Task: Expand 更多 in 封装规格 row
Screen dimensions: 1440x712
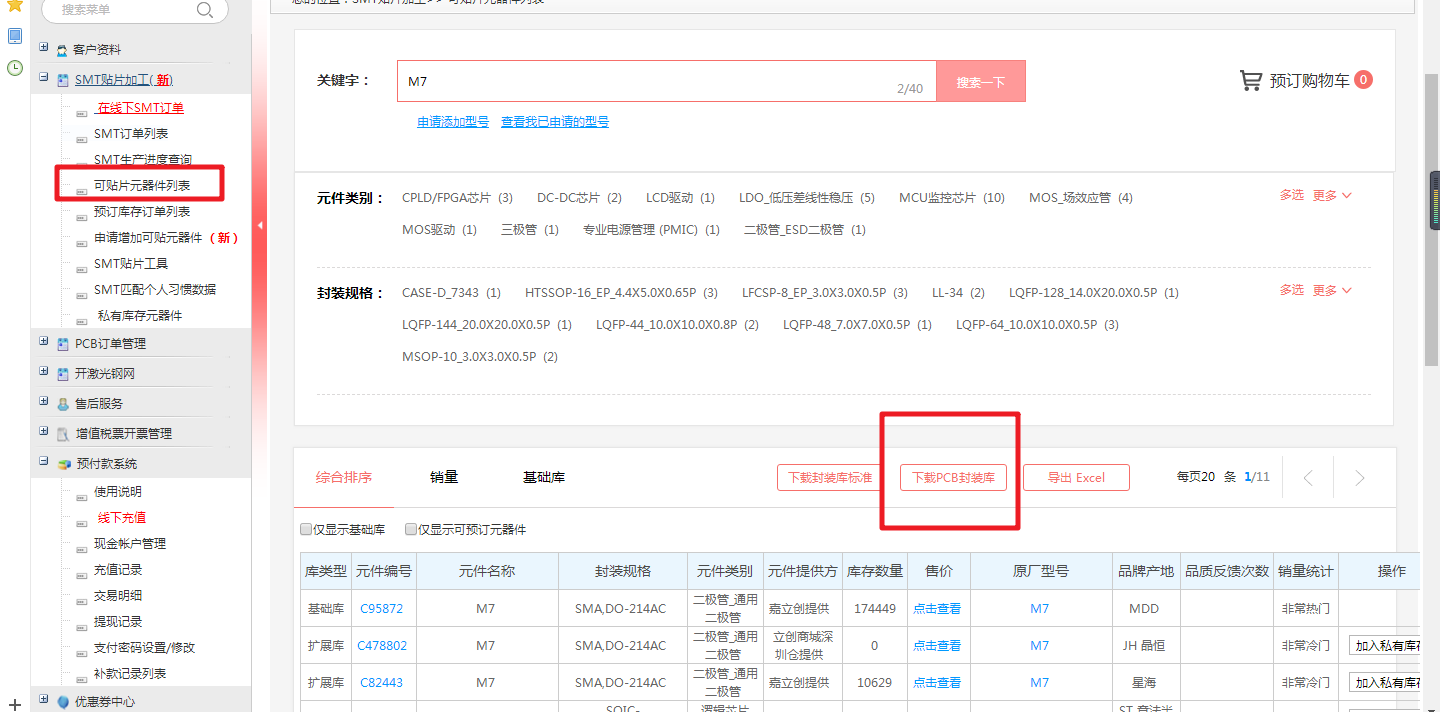Action: point(1332,290)
